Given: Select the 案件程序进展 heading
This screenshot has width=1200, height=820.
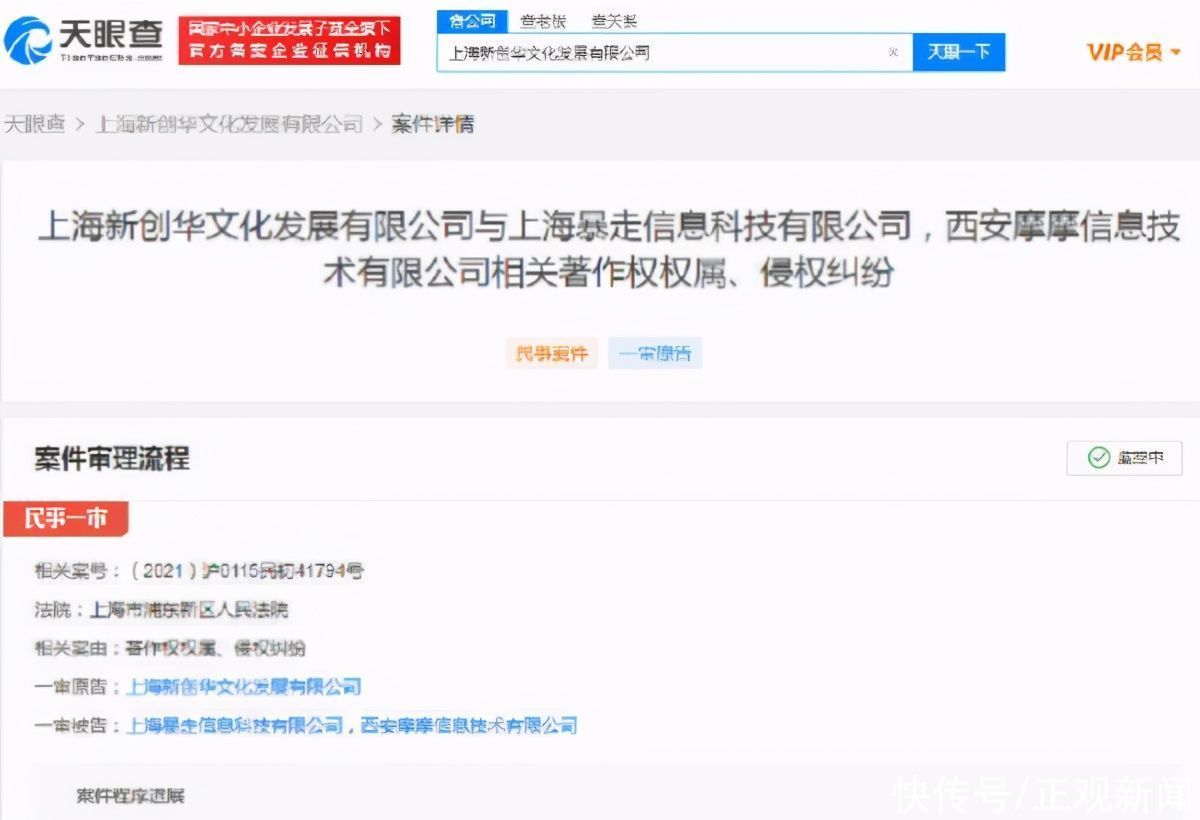Looking at the screenshot, I should click(131, 796).
